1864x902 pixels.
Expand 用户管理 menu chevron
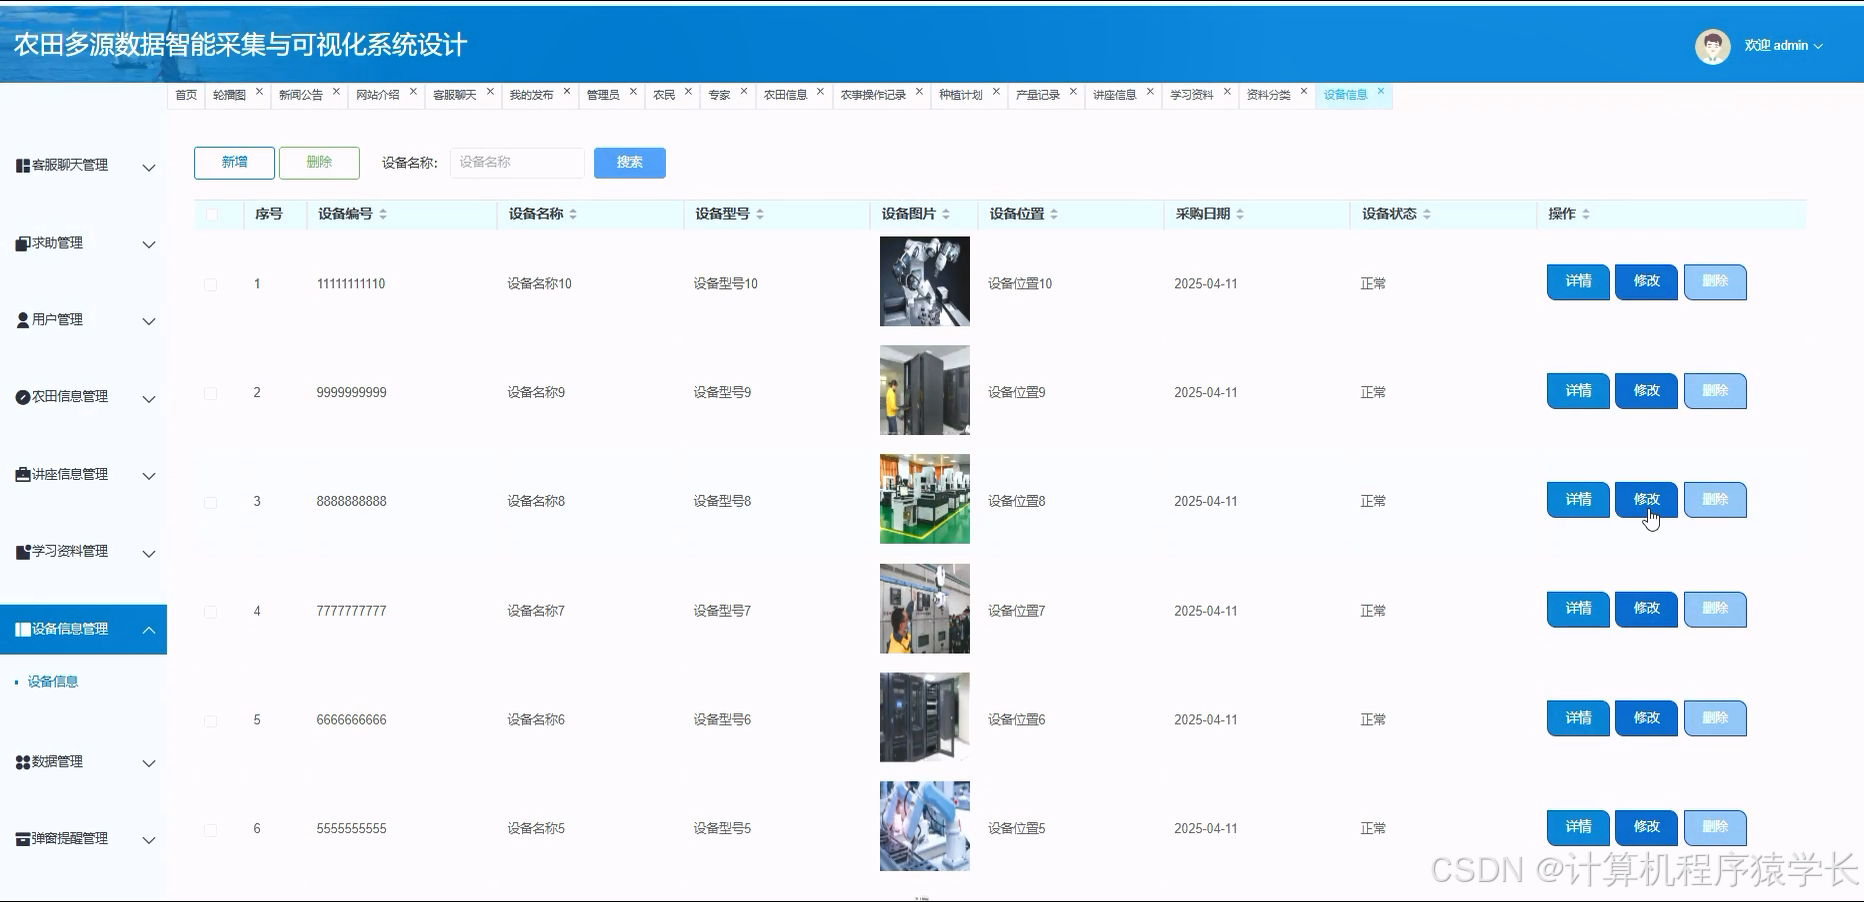(x=149, y=321)
